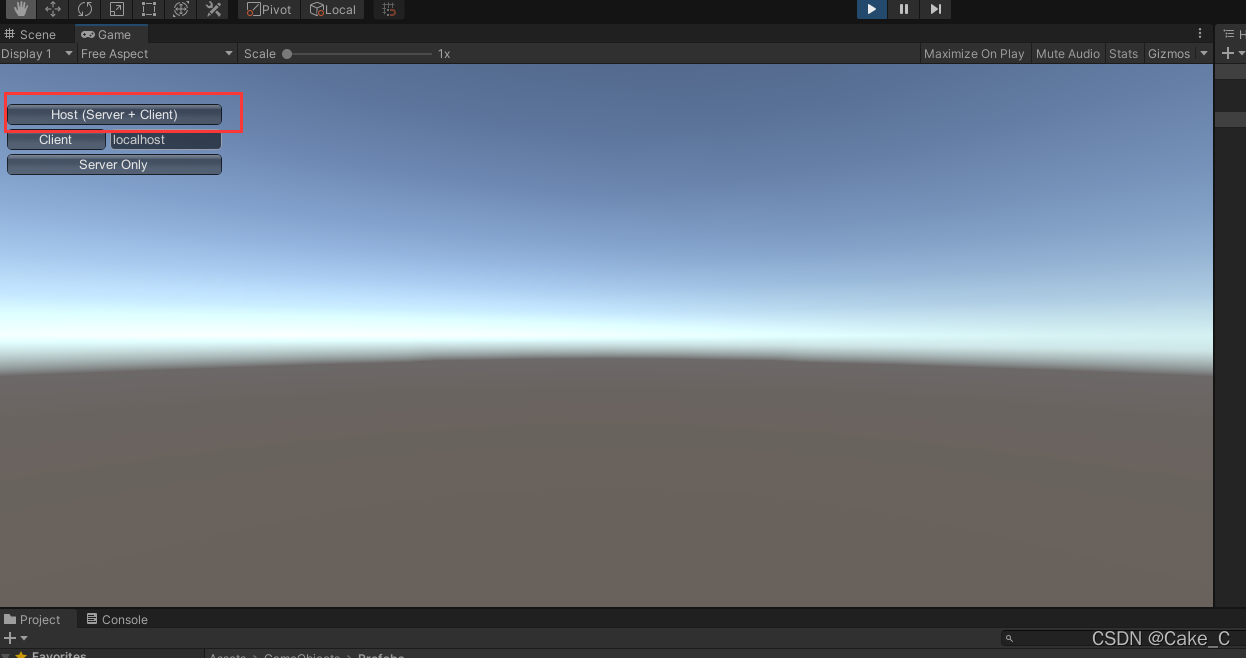
Task: Toggle Mute Audio
Action: [x=1067, y=54]
